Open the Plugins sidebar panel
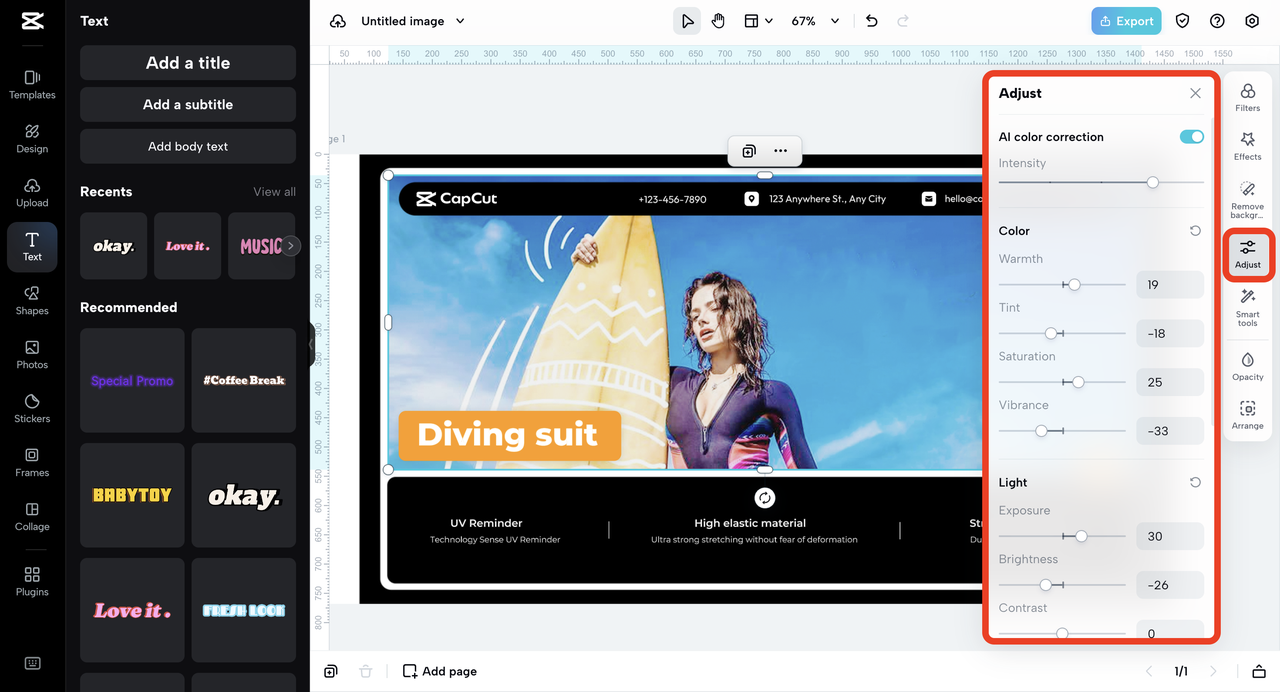The height and width of the screenshot is (692, 1280). (32, 581)
